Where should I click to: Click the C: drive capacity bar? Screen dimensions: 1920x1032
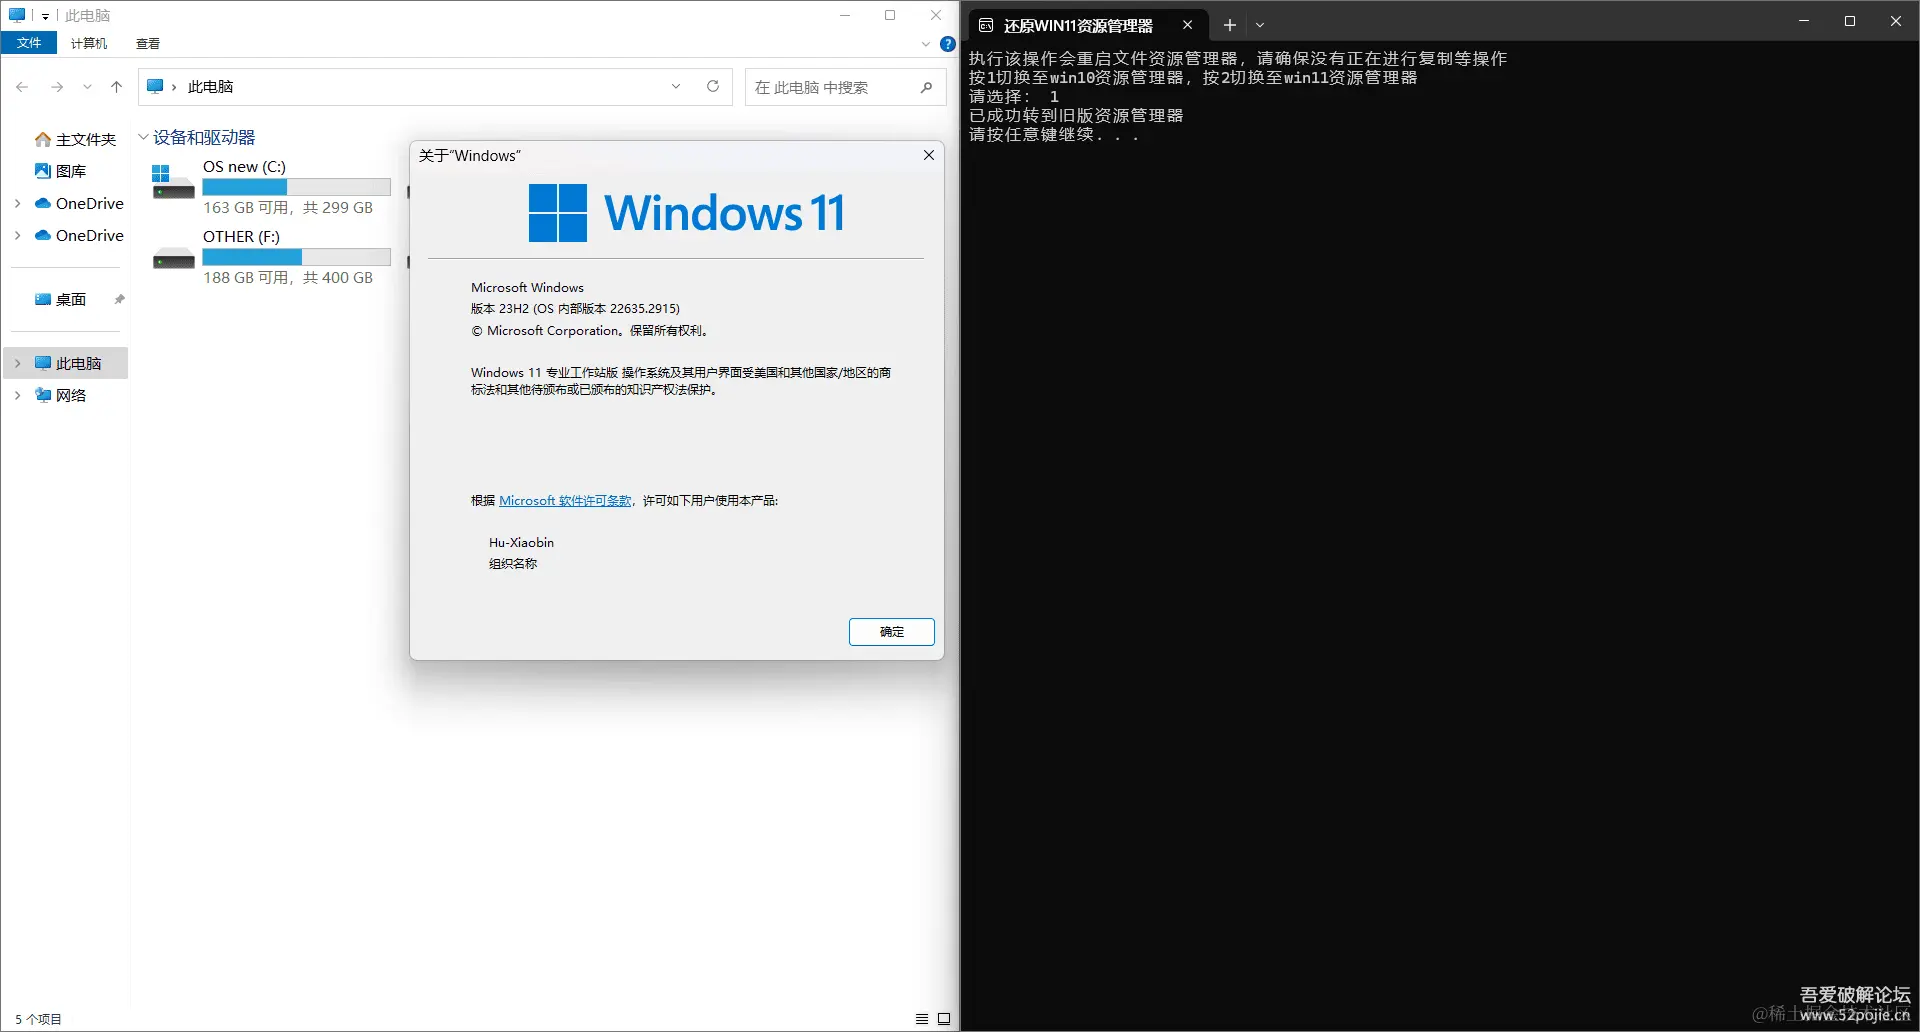[296, 187]
